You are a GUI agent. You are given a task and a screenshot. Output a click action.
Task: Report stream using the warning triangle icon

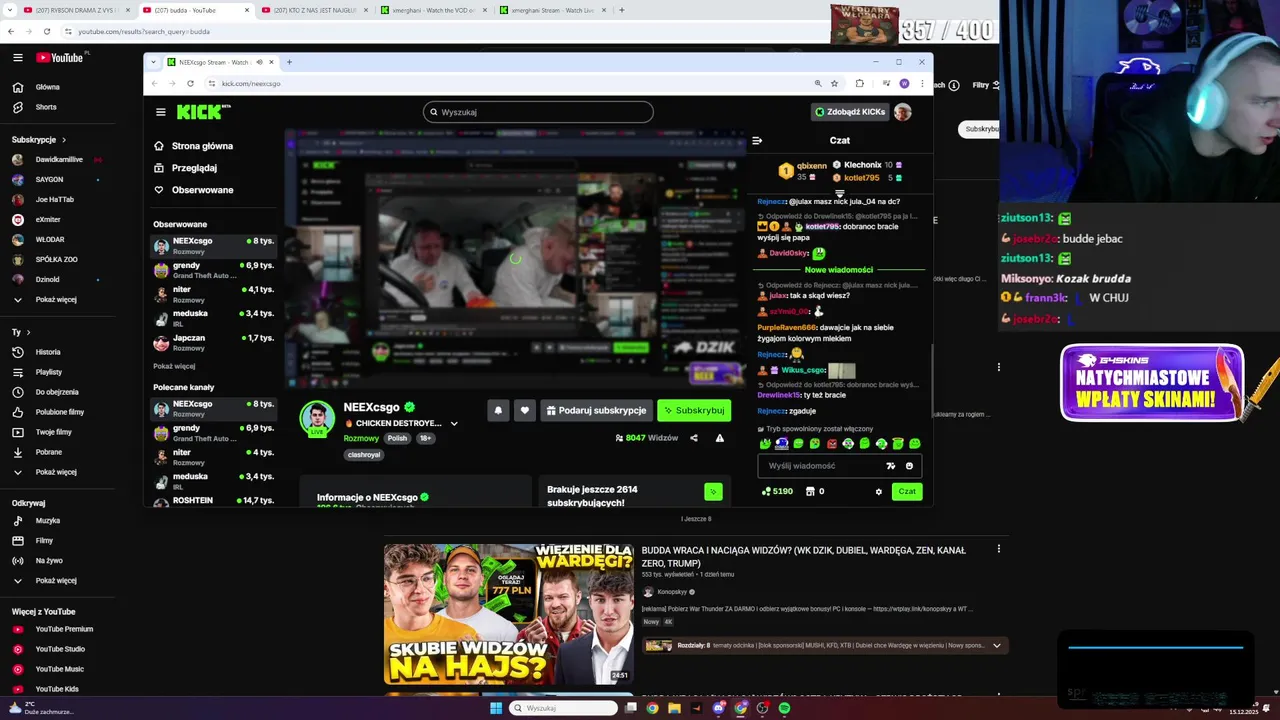click(719, 438)
